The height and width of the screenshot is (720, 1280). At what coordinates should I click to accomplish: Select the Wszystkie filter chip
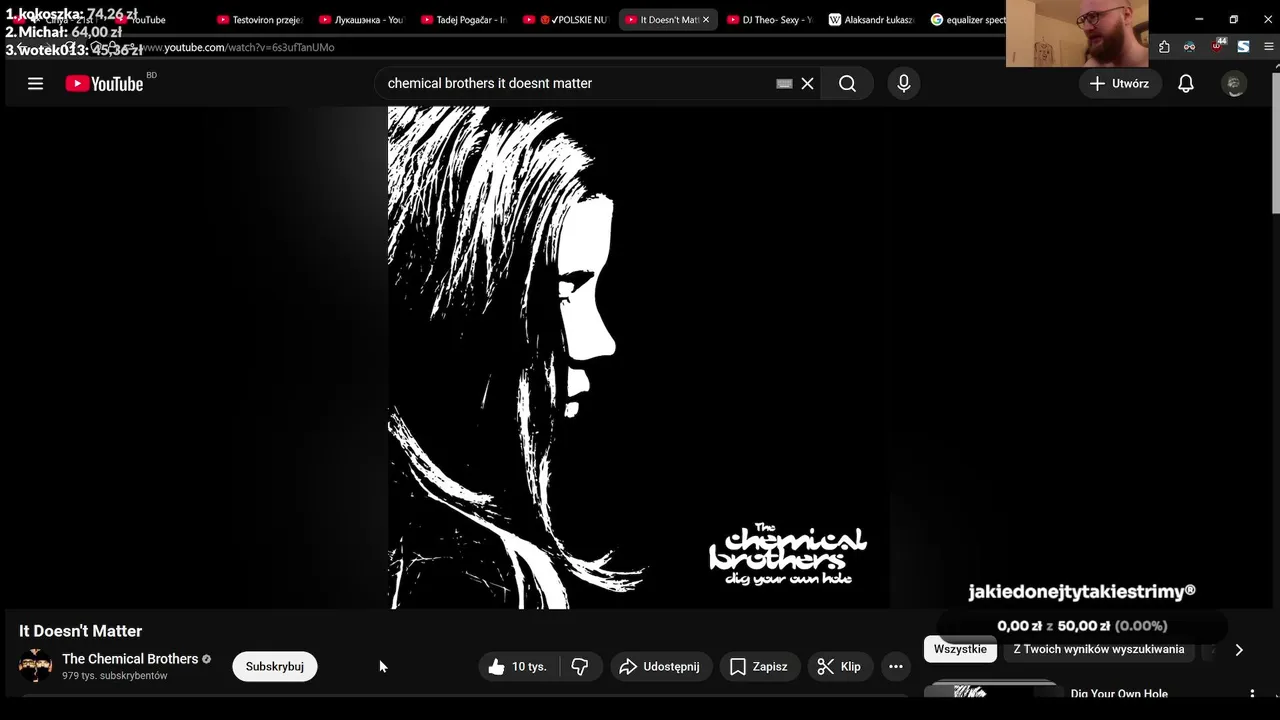coord(960,650)
